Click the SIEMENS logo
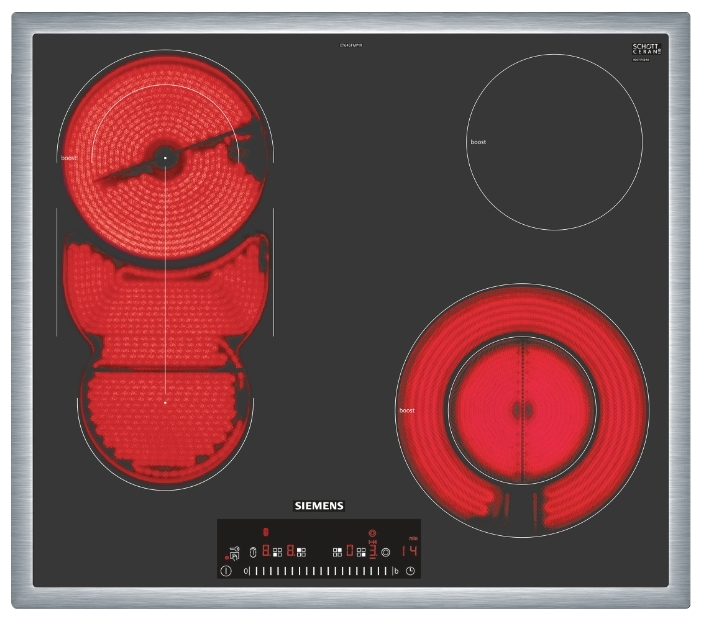This screenshot has width=701, height=621. 318,506
